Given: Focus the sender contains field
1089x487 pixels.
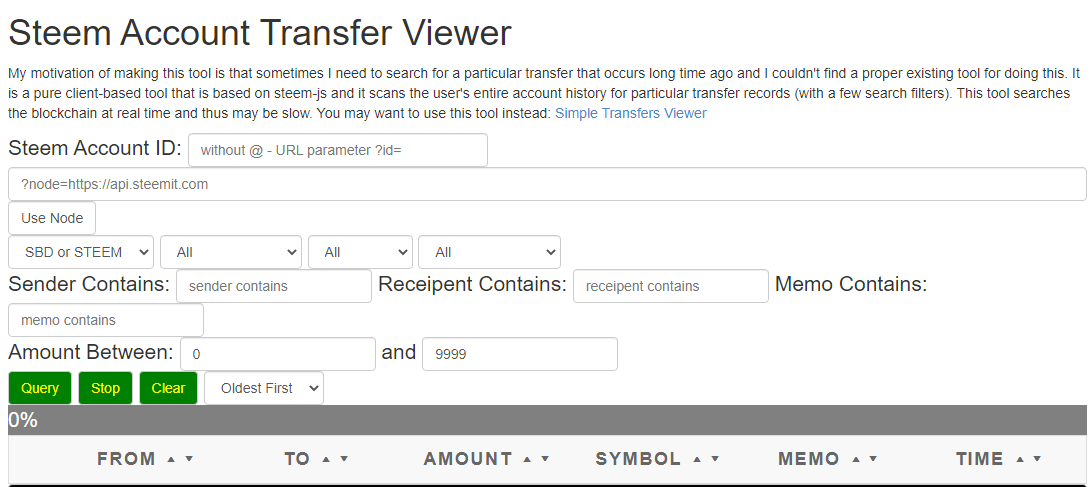Looking at the screenshot, I should [274, 286].
